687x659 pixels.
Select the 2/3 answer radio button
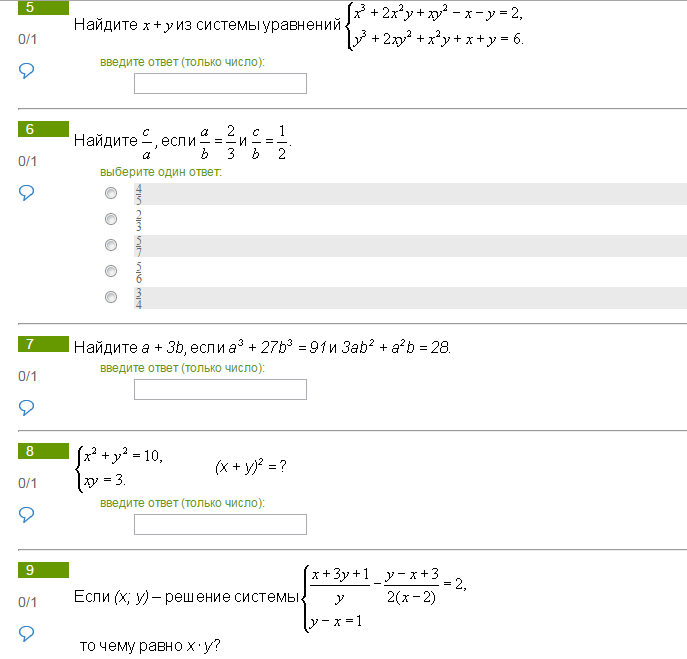tap(111, 219)
